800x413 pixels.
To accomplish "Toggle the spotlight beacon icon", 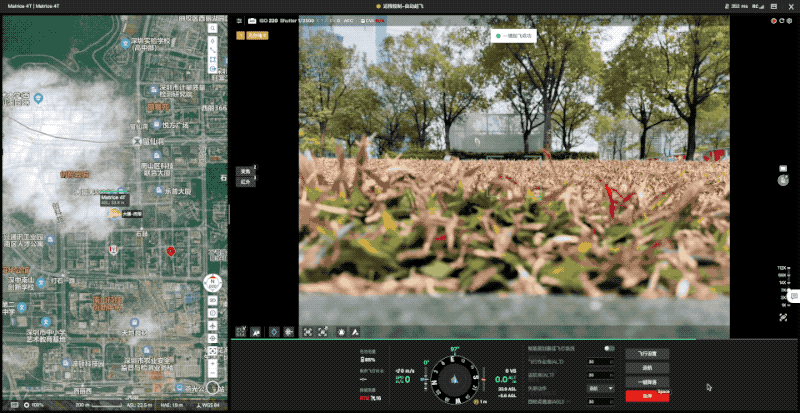I will pyautogui.click(x=341, y=332).
